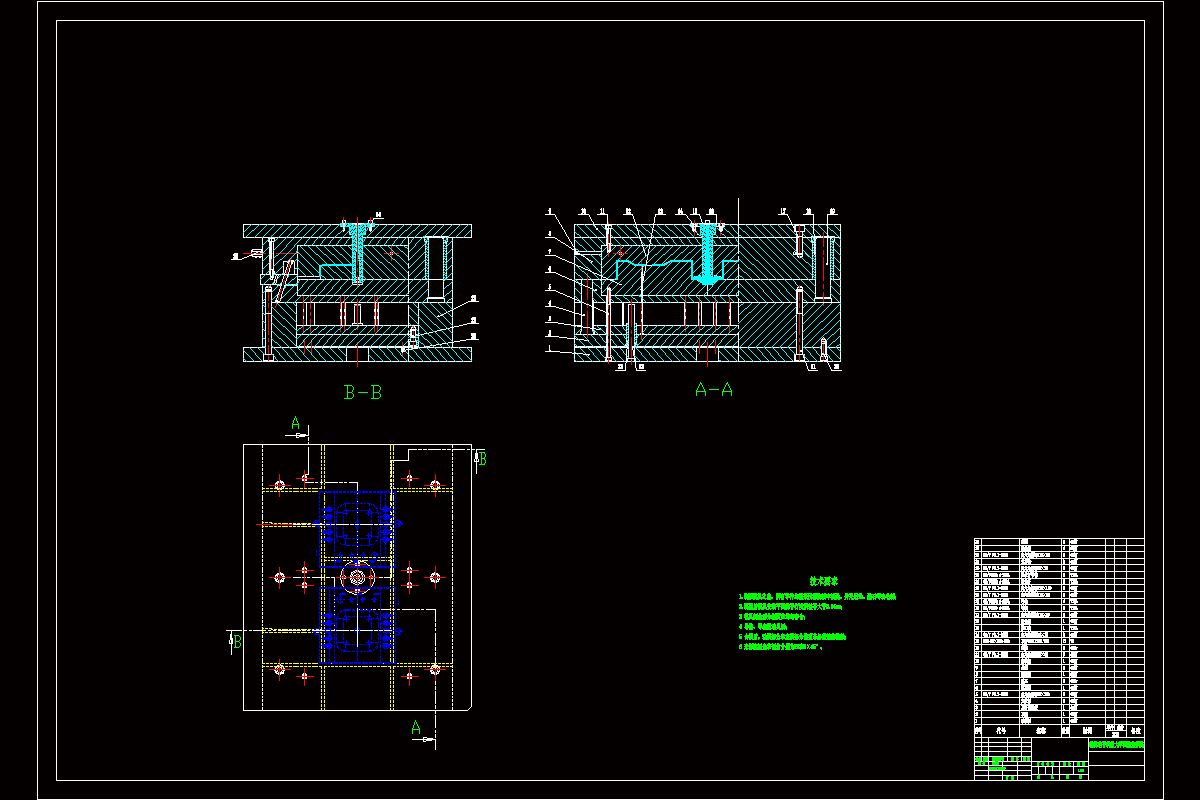Image resolution: width=1200 pixels, height=800 pixels.
Task: Click the upper "A" cutting-plane marker above plan view
Action: (x=295, y=424)
